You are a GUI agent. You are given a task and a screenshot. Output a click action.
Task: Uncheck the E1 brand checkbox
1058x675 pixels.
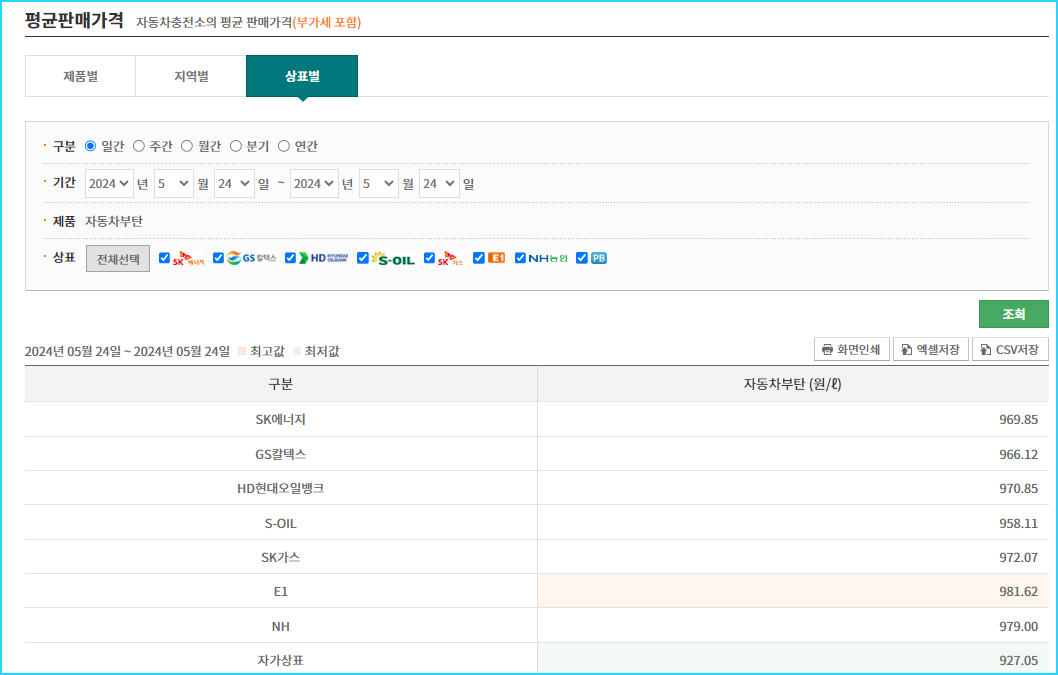coord(478,258)
